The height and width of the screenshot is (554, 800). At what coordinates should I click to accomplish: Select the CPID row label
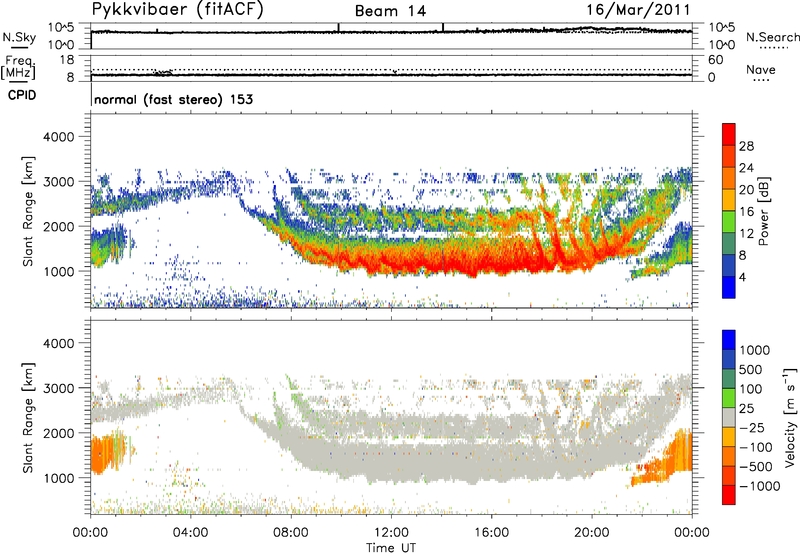pos(22,95)
